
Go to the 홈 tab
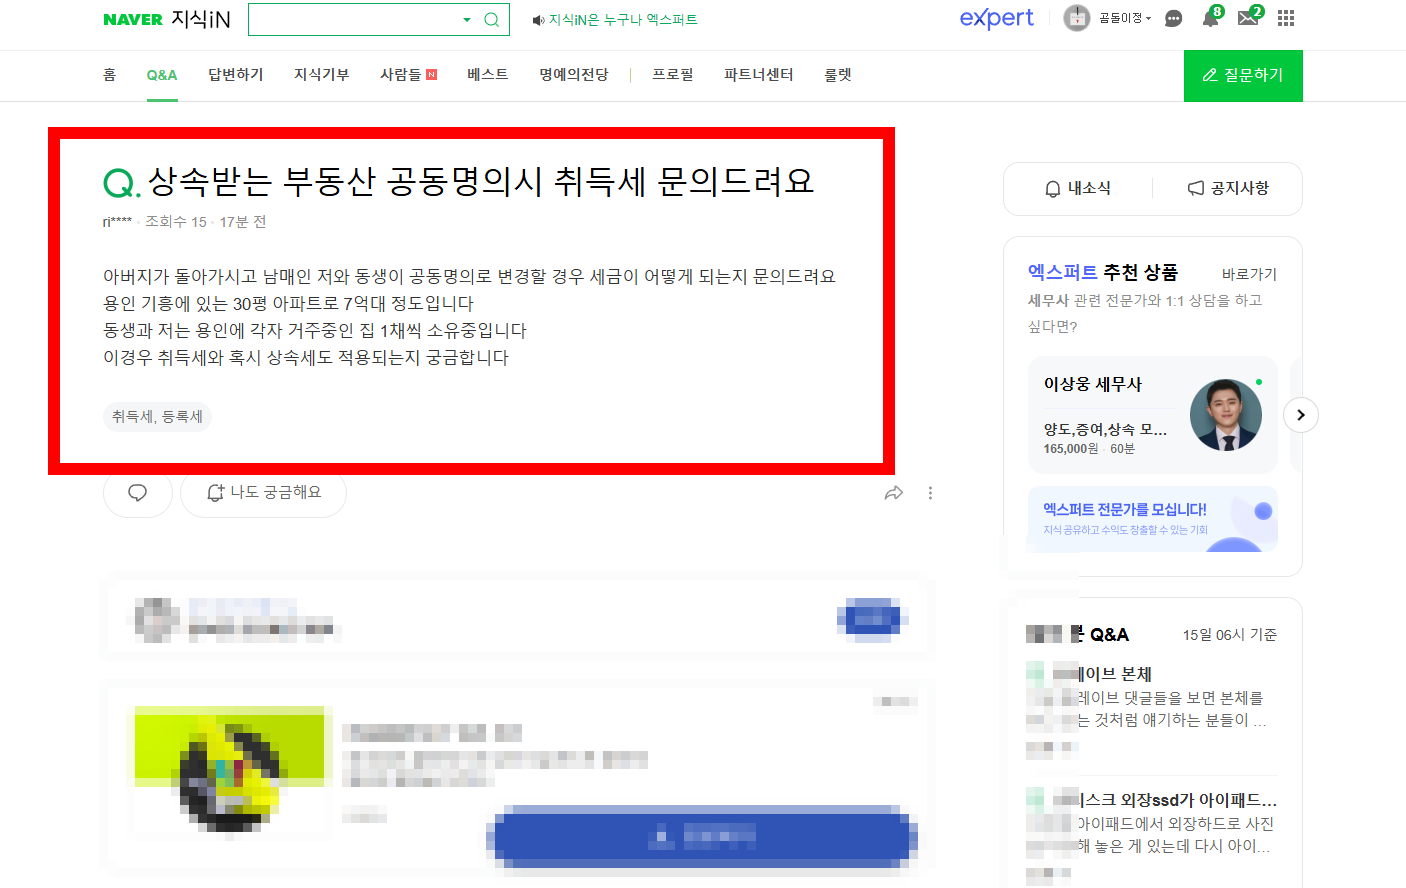tap(110, 75)
